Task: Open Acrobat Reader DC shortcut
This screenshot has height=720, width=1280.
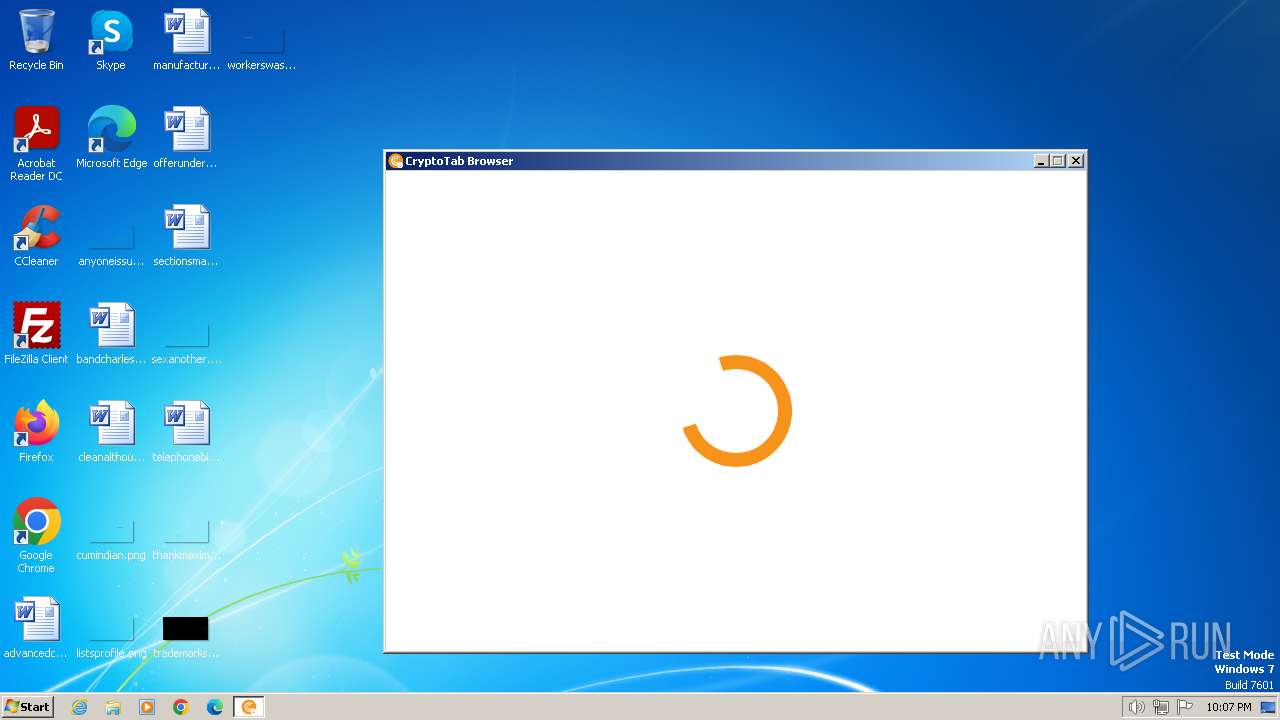Action: (x=36, y=144)
